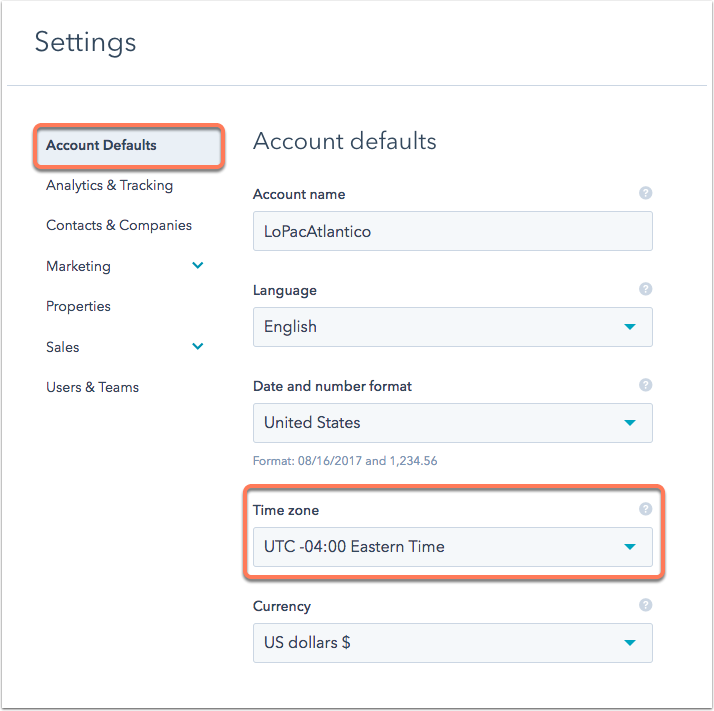The width and height of the screenshot is (714, 711).
Task: Click help icon beside Time zone
Action: pyautogui.click(x=645, y=509)
